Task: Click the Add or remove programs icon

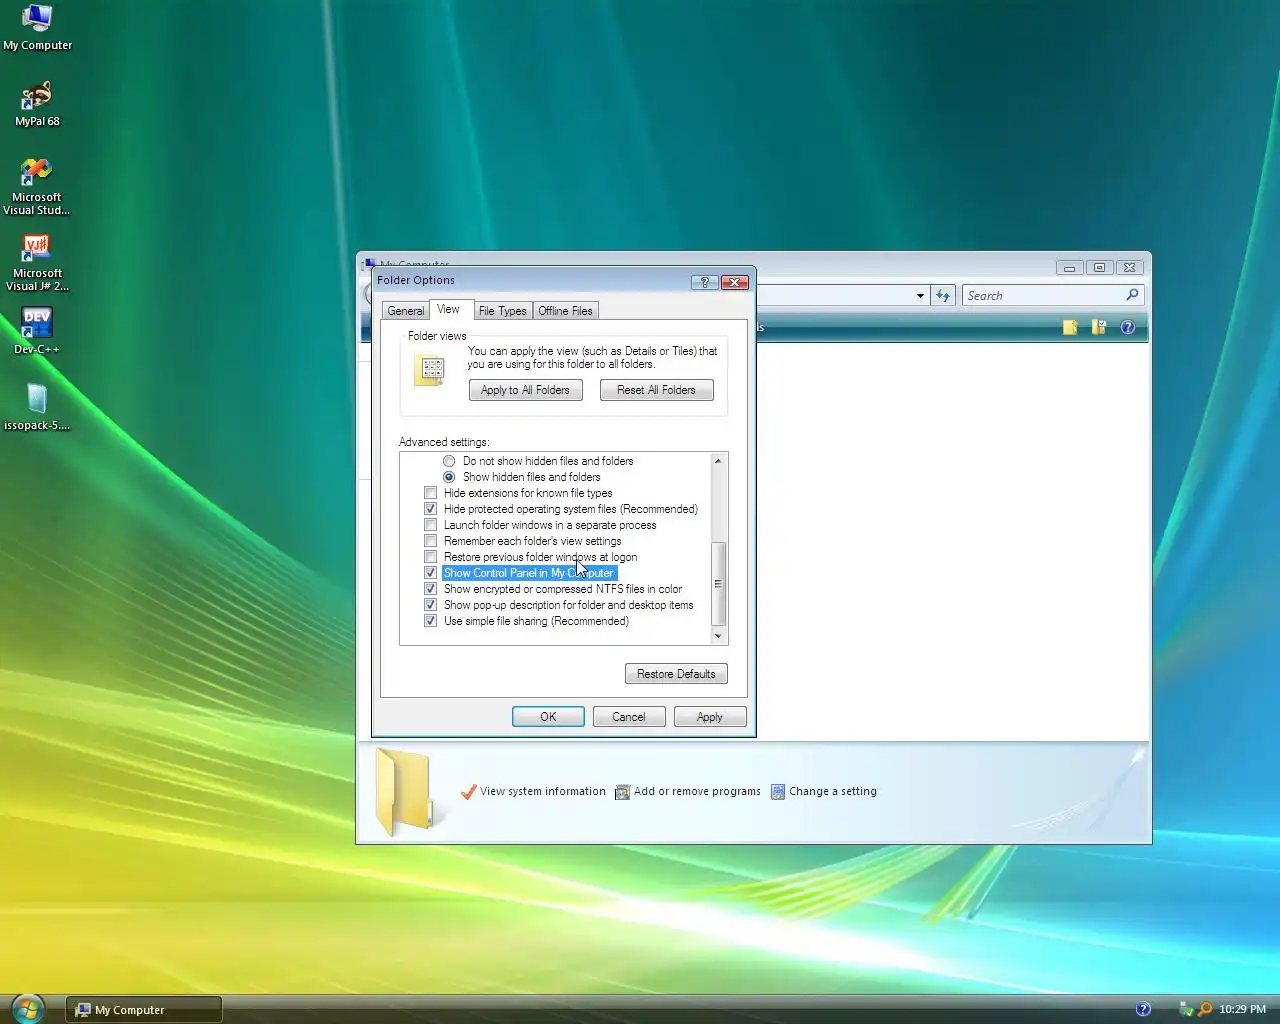Action: click(622, 791)
